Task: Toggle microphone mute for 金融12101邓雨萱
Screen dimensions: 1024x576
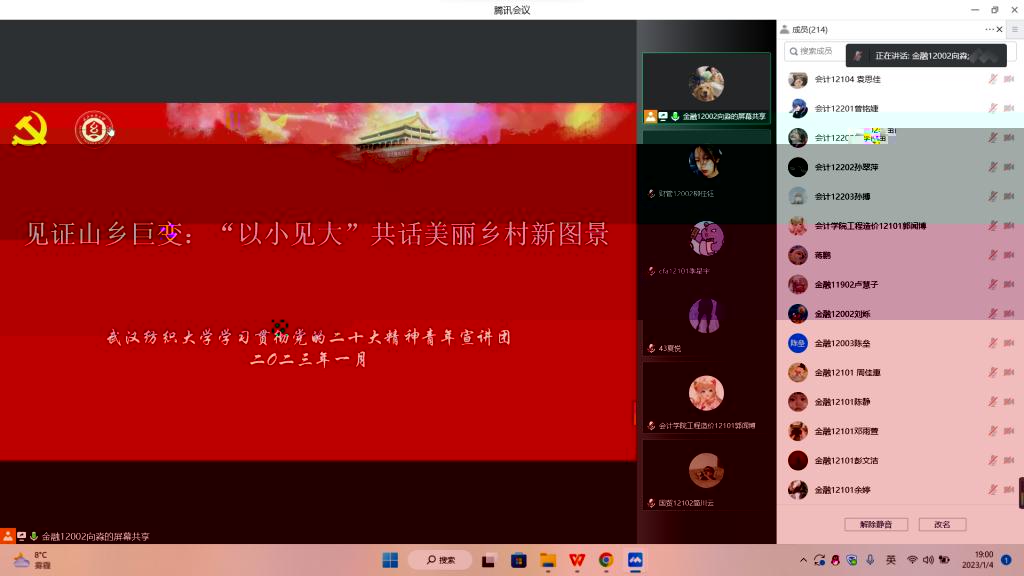Action: tap(993, 431)
